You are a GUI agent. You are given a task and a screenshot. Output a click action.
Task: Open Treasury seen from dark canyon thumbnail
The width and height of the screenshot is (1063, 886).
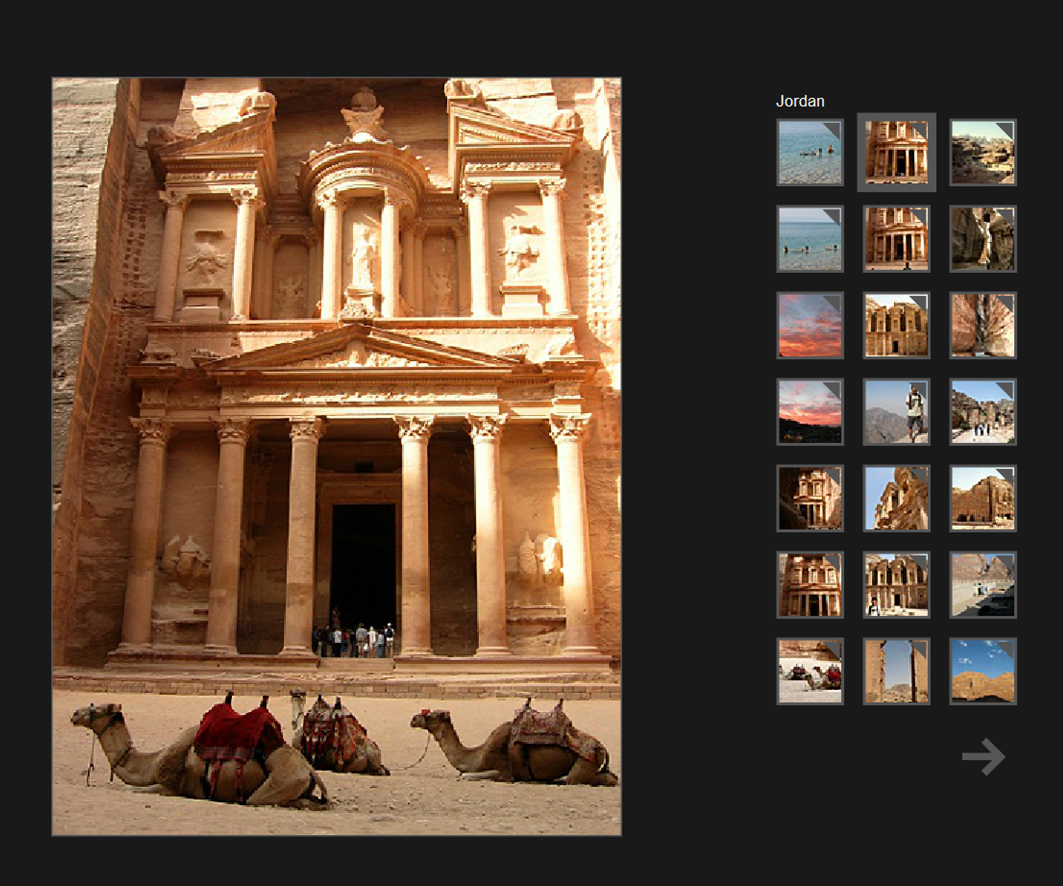tap(810, 498)
